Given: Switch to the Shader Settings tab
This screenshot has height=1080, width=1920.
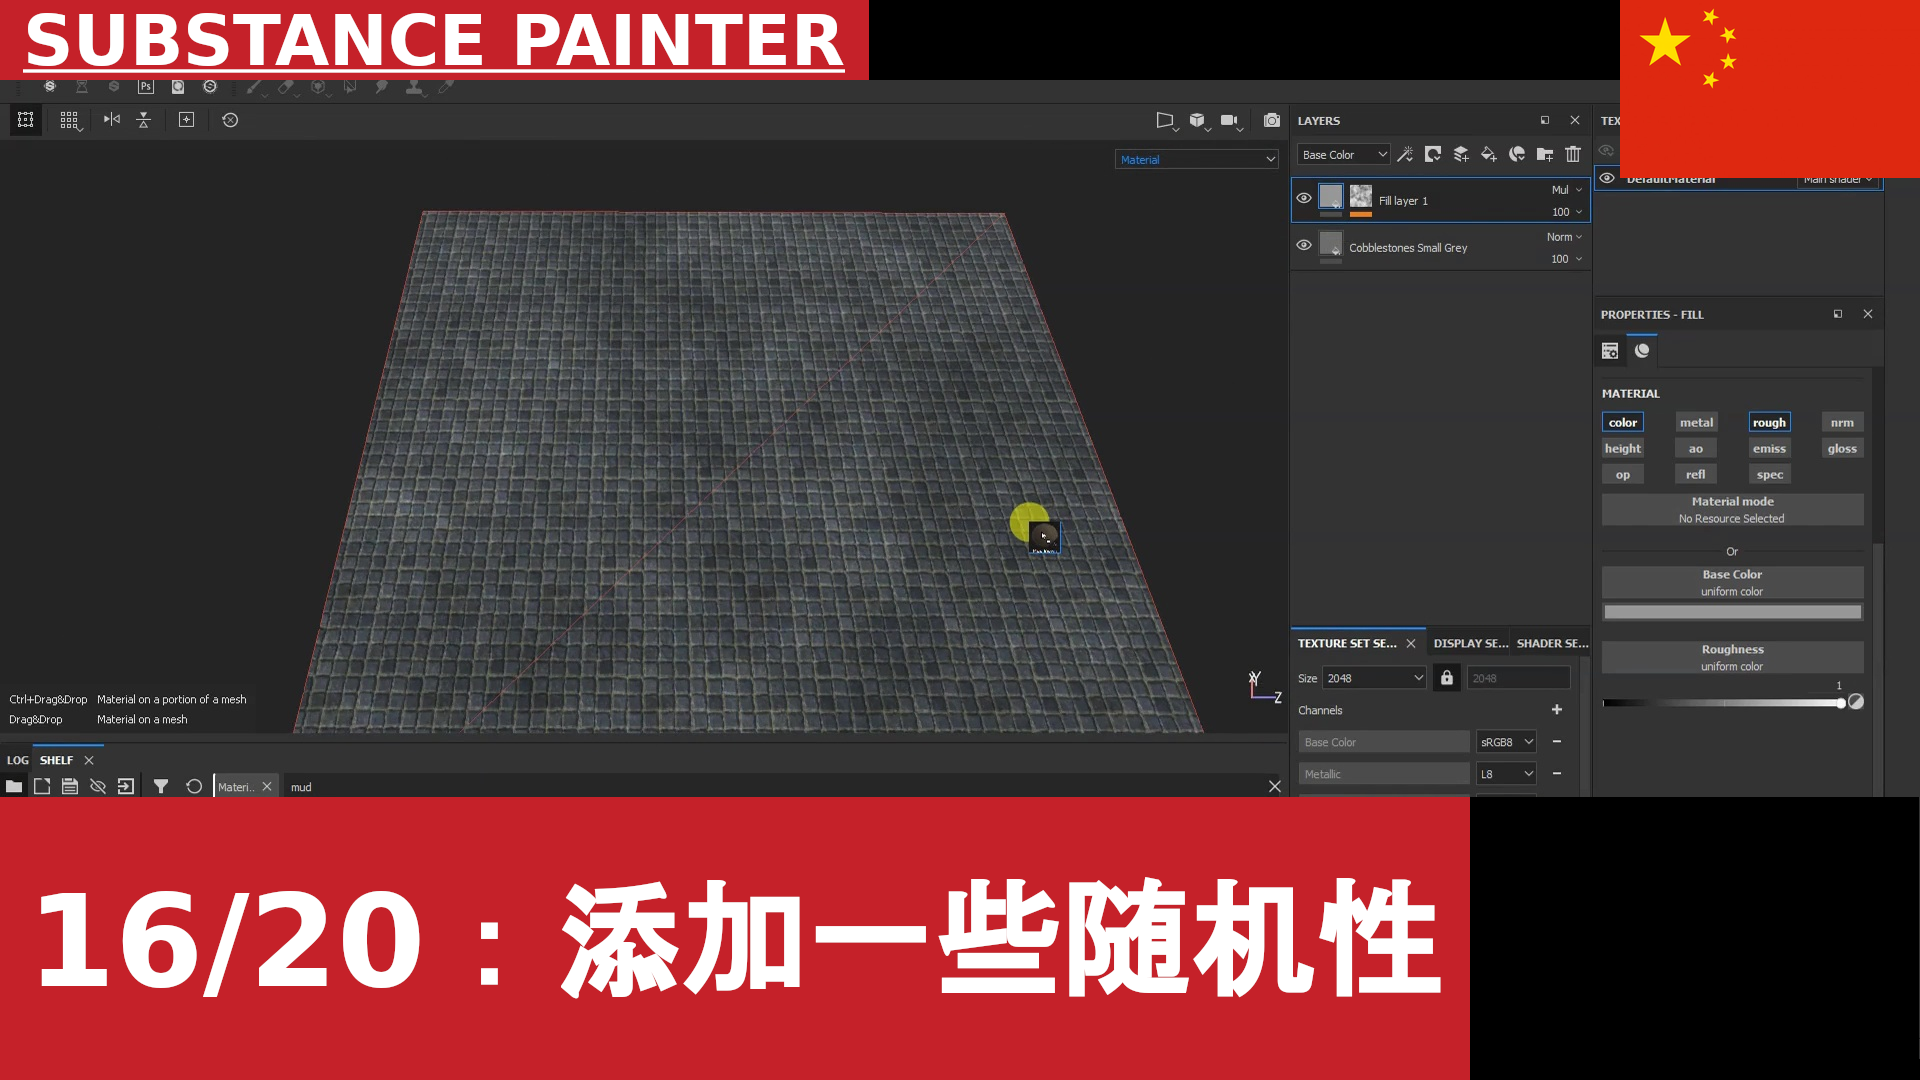Looking at the screenshot, I should 1552,644.
